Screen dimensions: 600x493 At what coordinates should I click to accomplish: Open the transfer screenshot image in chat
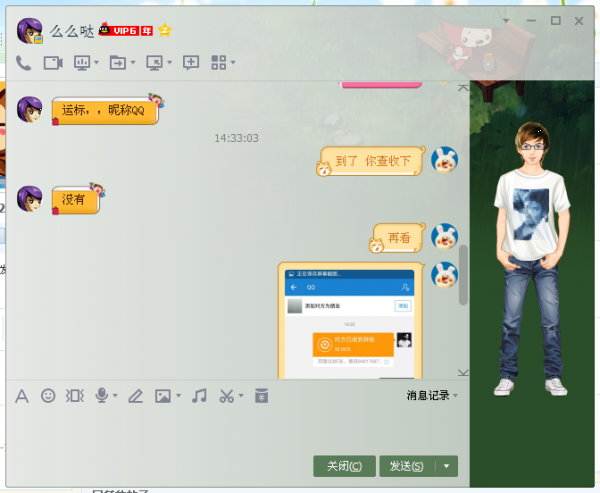[x=350, y=324]
